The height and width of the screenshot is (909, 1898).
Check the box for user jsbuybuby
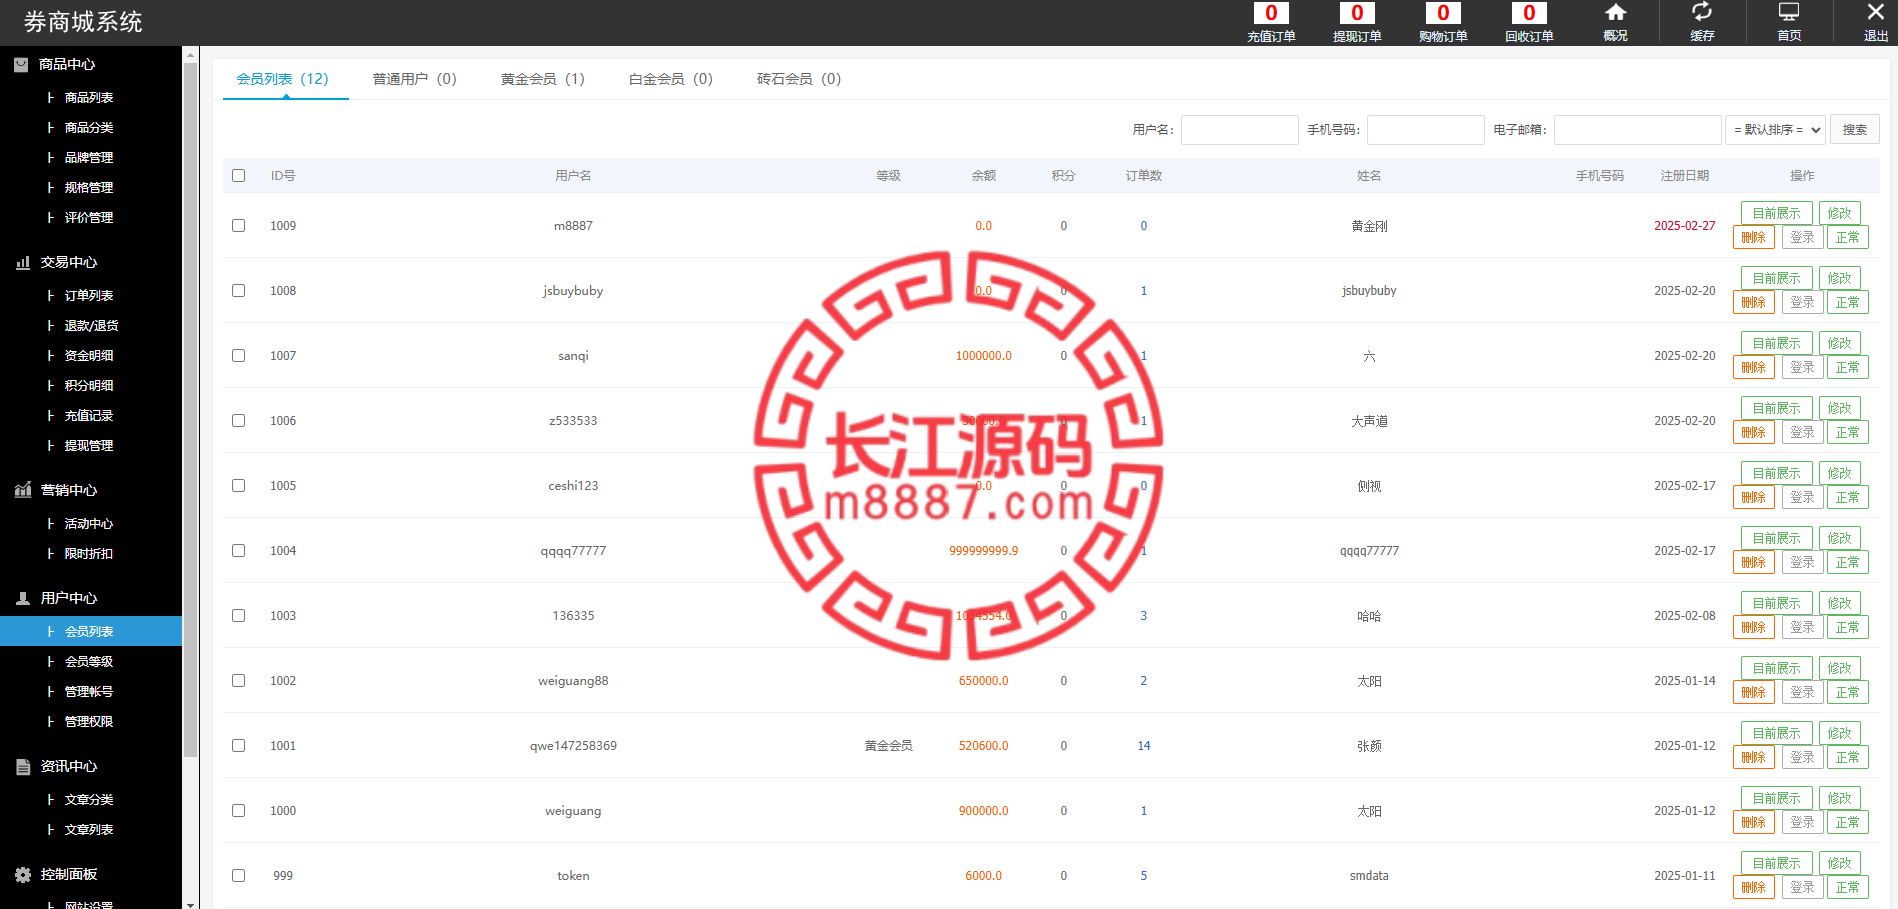tap(238, 290)
